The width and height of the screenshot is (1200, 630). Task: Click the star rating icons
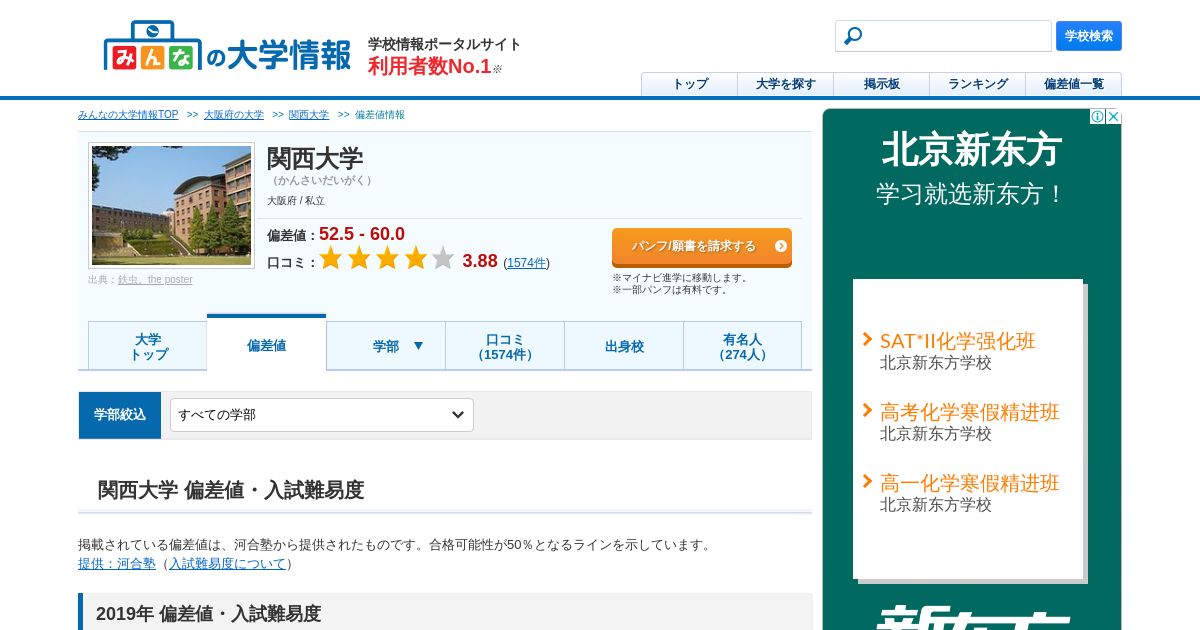click(x=386, y=259)
